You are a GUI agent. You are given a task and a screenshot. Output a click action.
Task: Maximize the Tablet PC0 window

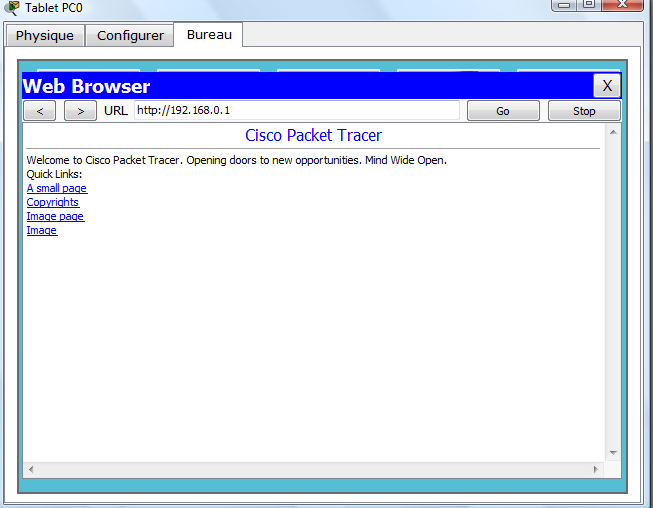589,5
